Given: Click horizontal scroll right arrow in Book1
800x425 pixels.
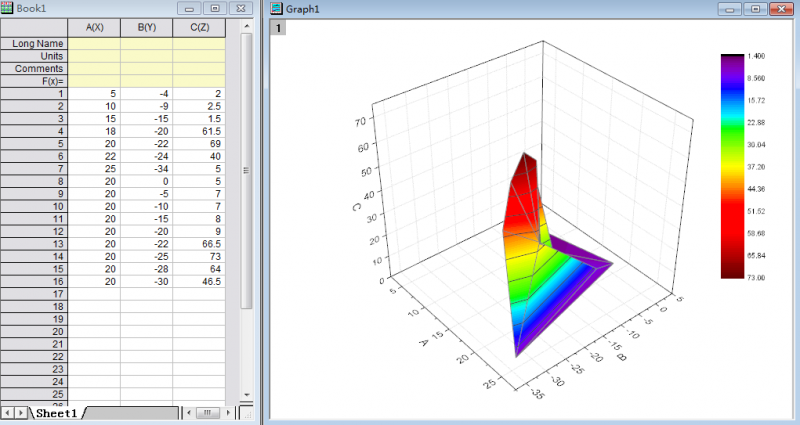Looking at the screenshot, I should (x=228, y=412).
